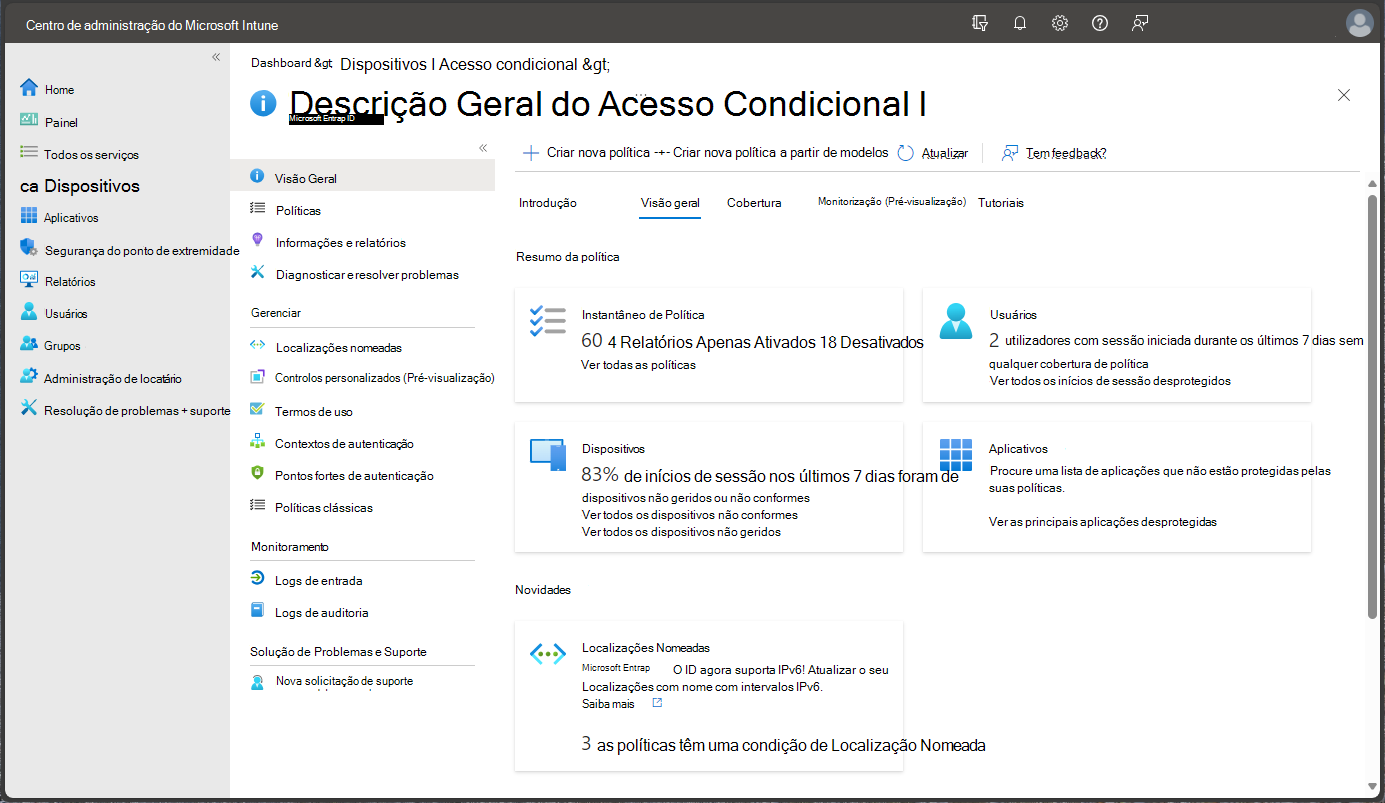
Task: Open the Monitorização (Pré-visualização) tab
Action: coord(892,202)
